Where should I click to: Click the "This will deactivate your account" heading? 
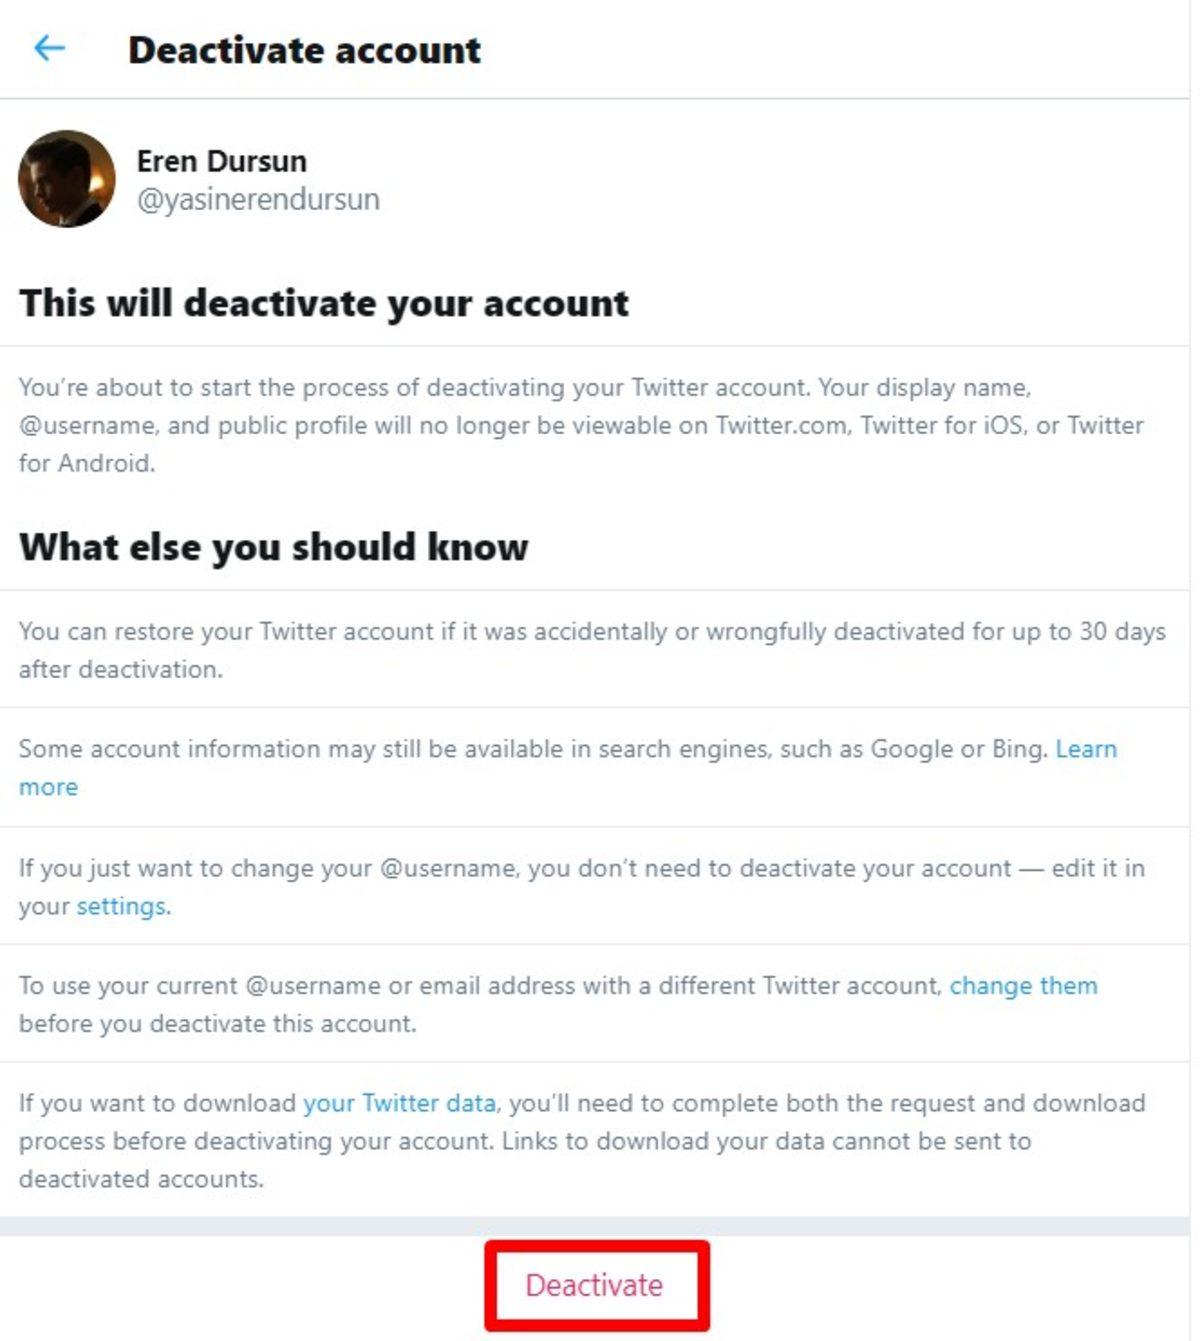[323, 303]
